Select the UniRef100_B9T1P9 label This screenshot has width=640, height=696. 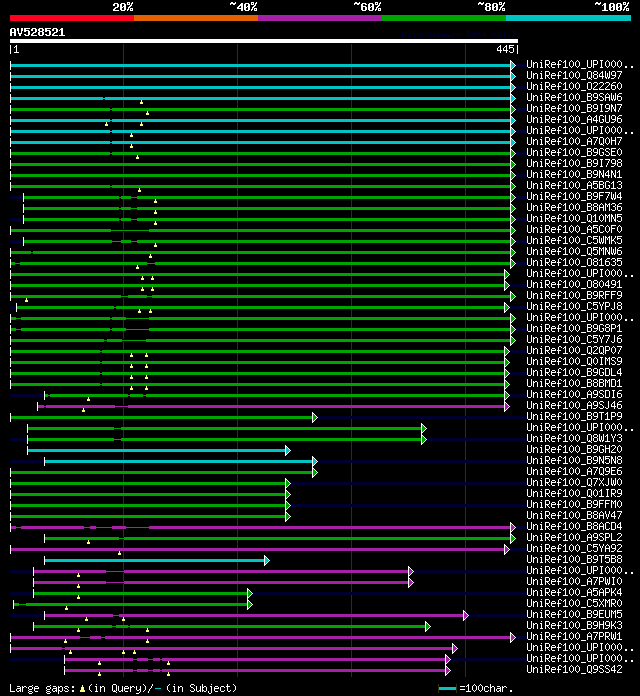(x=574, y=416)
